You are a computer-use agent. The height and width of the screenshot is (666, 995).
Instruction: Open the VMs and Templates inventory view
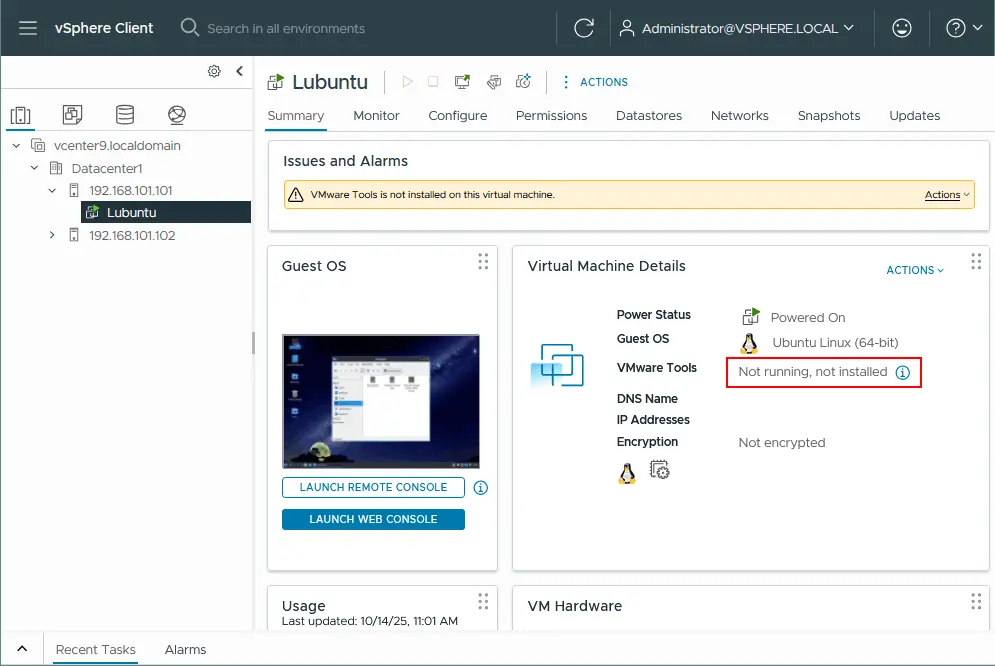click(72, 115)
